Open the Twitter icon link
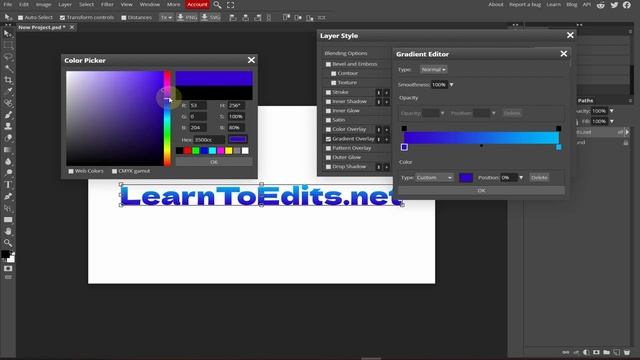This screenshot has width=640, height=360. point(614,5)
